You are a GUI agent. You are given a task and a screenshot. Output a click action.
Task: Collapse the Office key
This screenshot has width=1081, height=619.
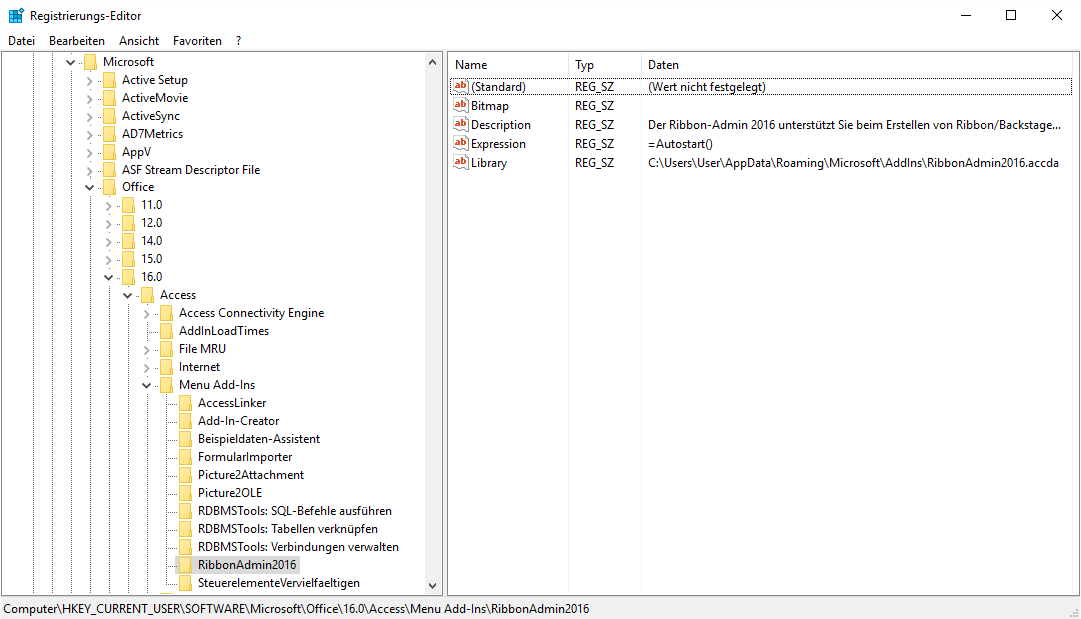(90, 187)
